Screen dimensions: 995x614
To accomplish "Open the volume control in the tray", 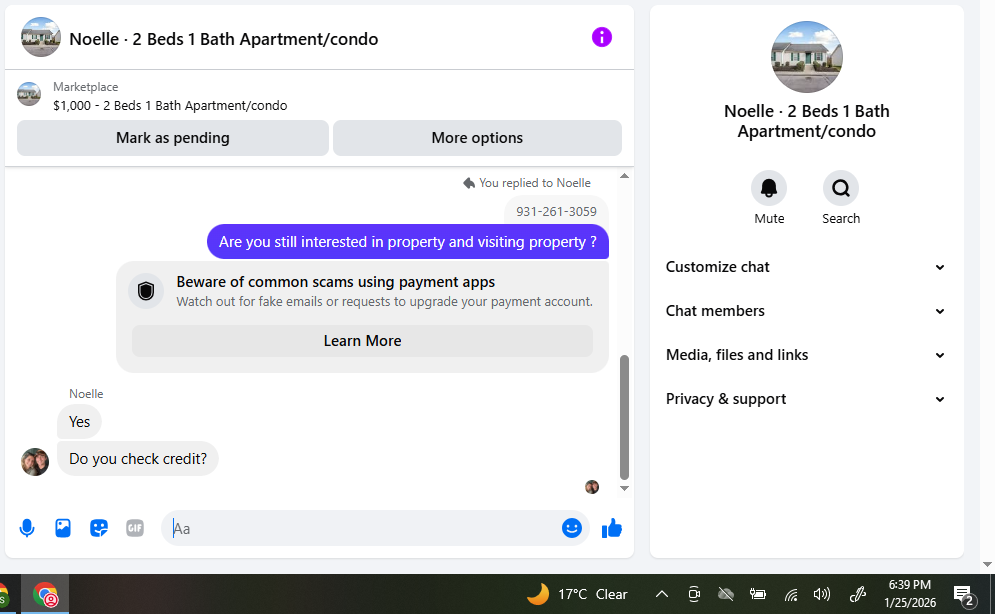I will click(822, 594).
